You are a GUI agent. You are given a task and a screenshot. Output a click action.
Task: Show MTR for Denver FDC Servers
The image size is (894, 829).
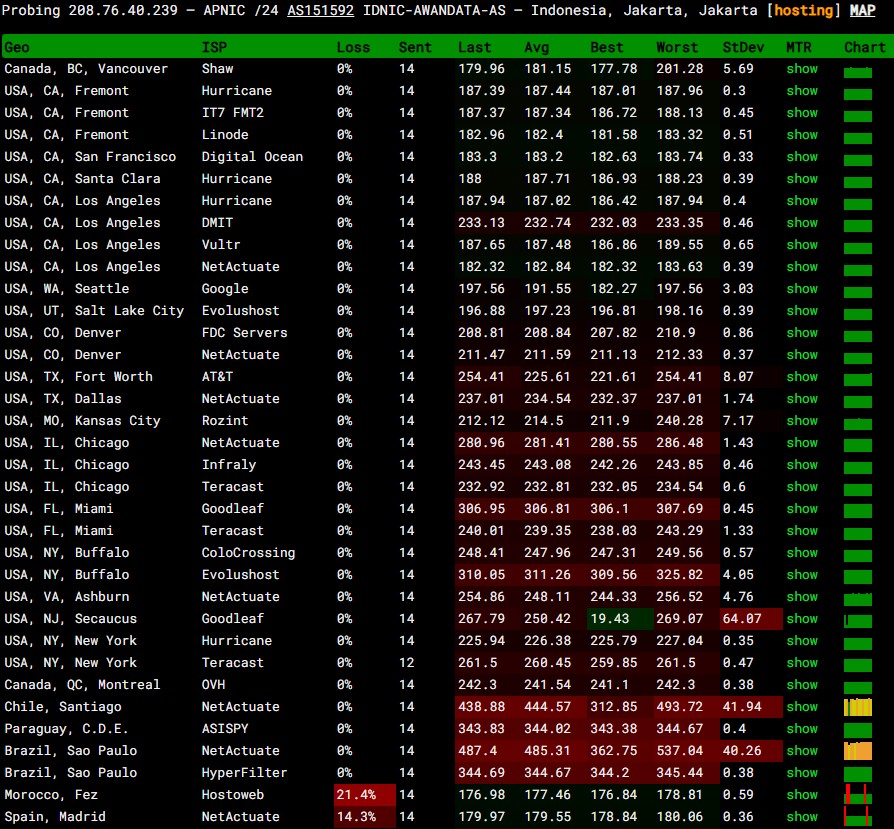[x=802, y=333]
